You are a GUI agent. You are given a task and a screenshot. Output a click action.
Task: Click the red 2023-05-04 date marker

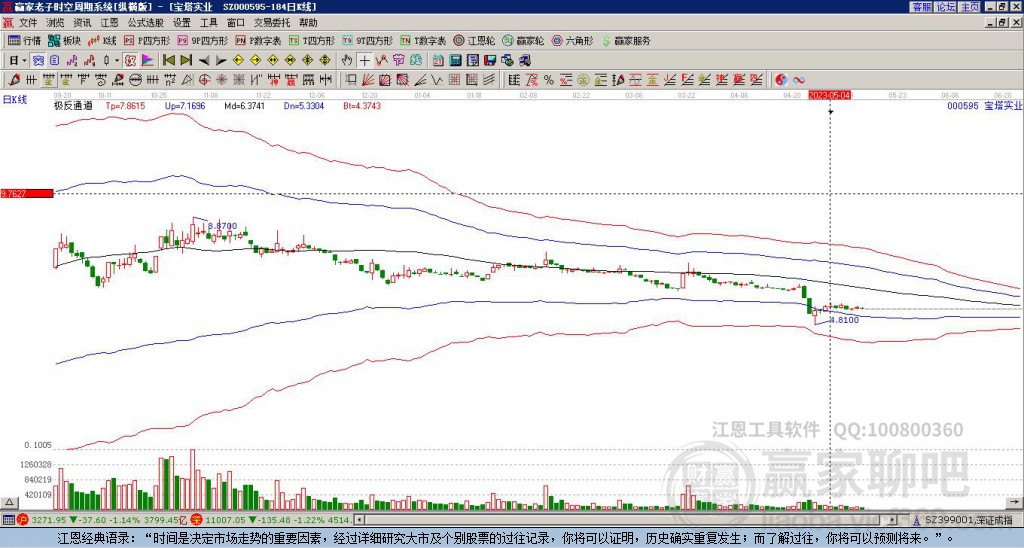click(830, 95)
